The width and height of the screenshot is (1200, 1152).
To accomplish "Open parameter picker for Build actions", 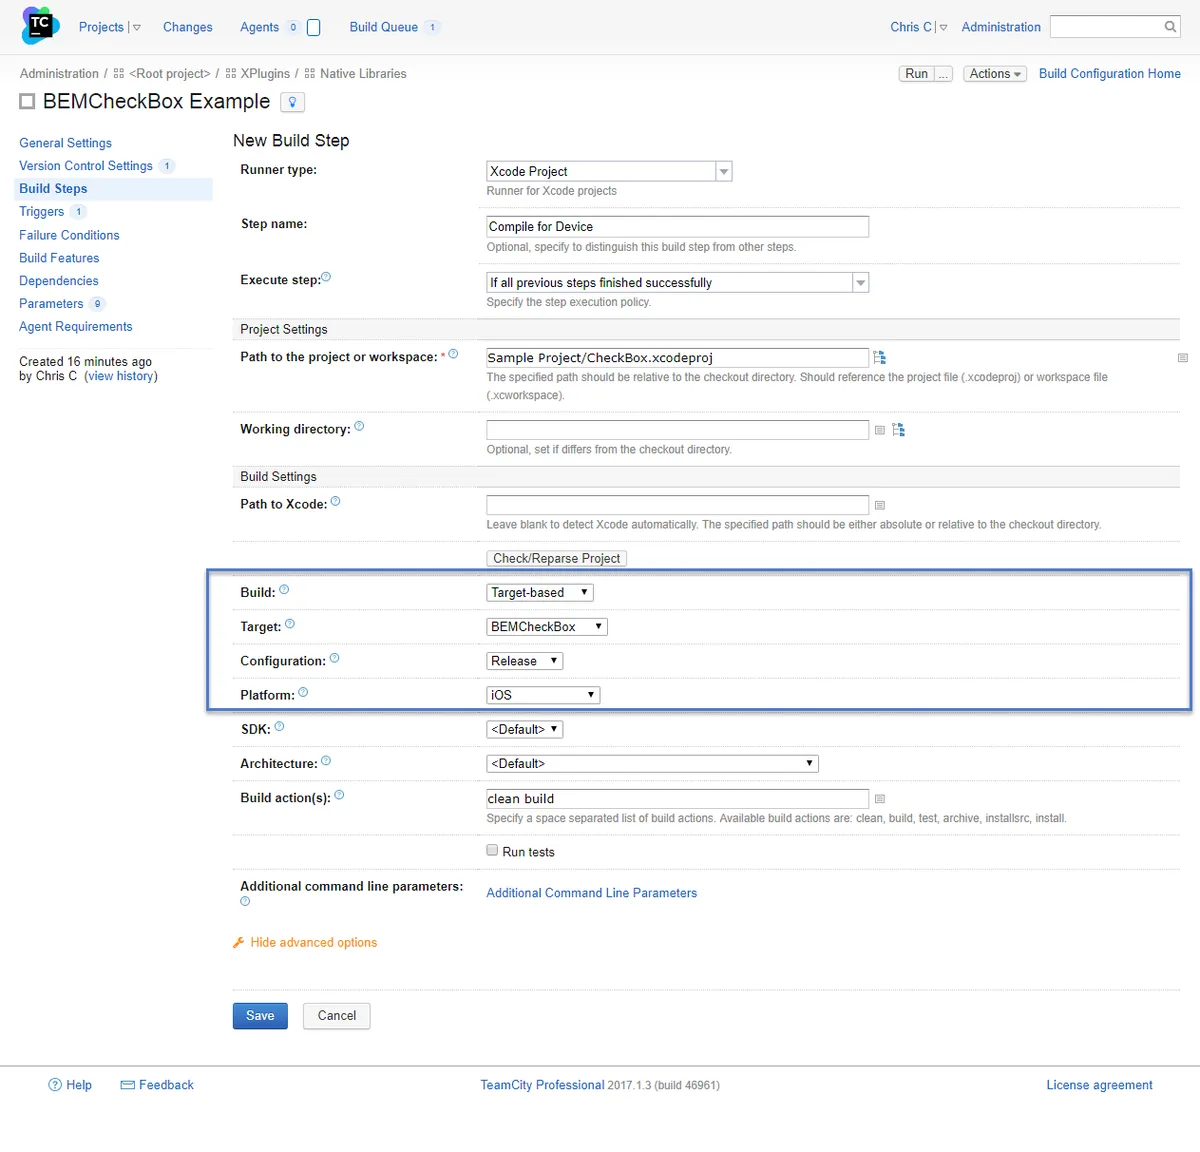I will point(880,798).
